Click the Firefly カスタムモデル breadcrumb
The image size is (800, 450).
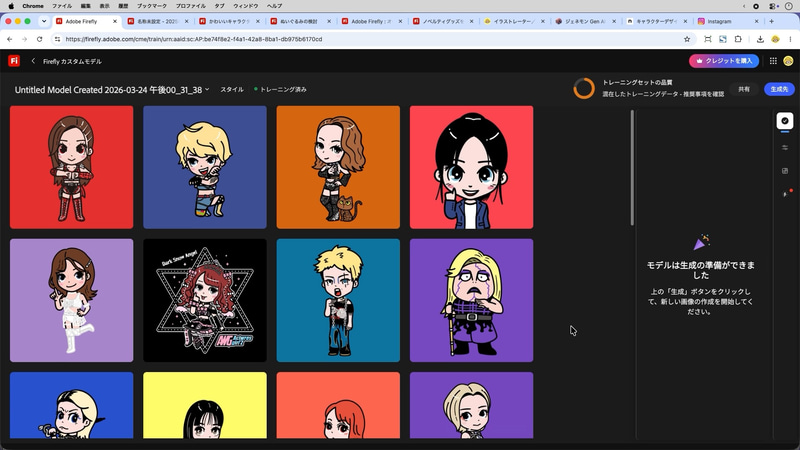[72, 61]
